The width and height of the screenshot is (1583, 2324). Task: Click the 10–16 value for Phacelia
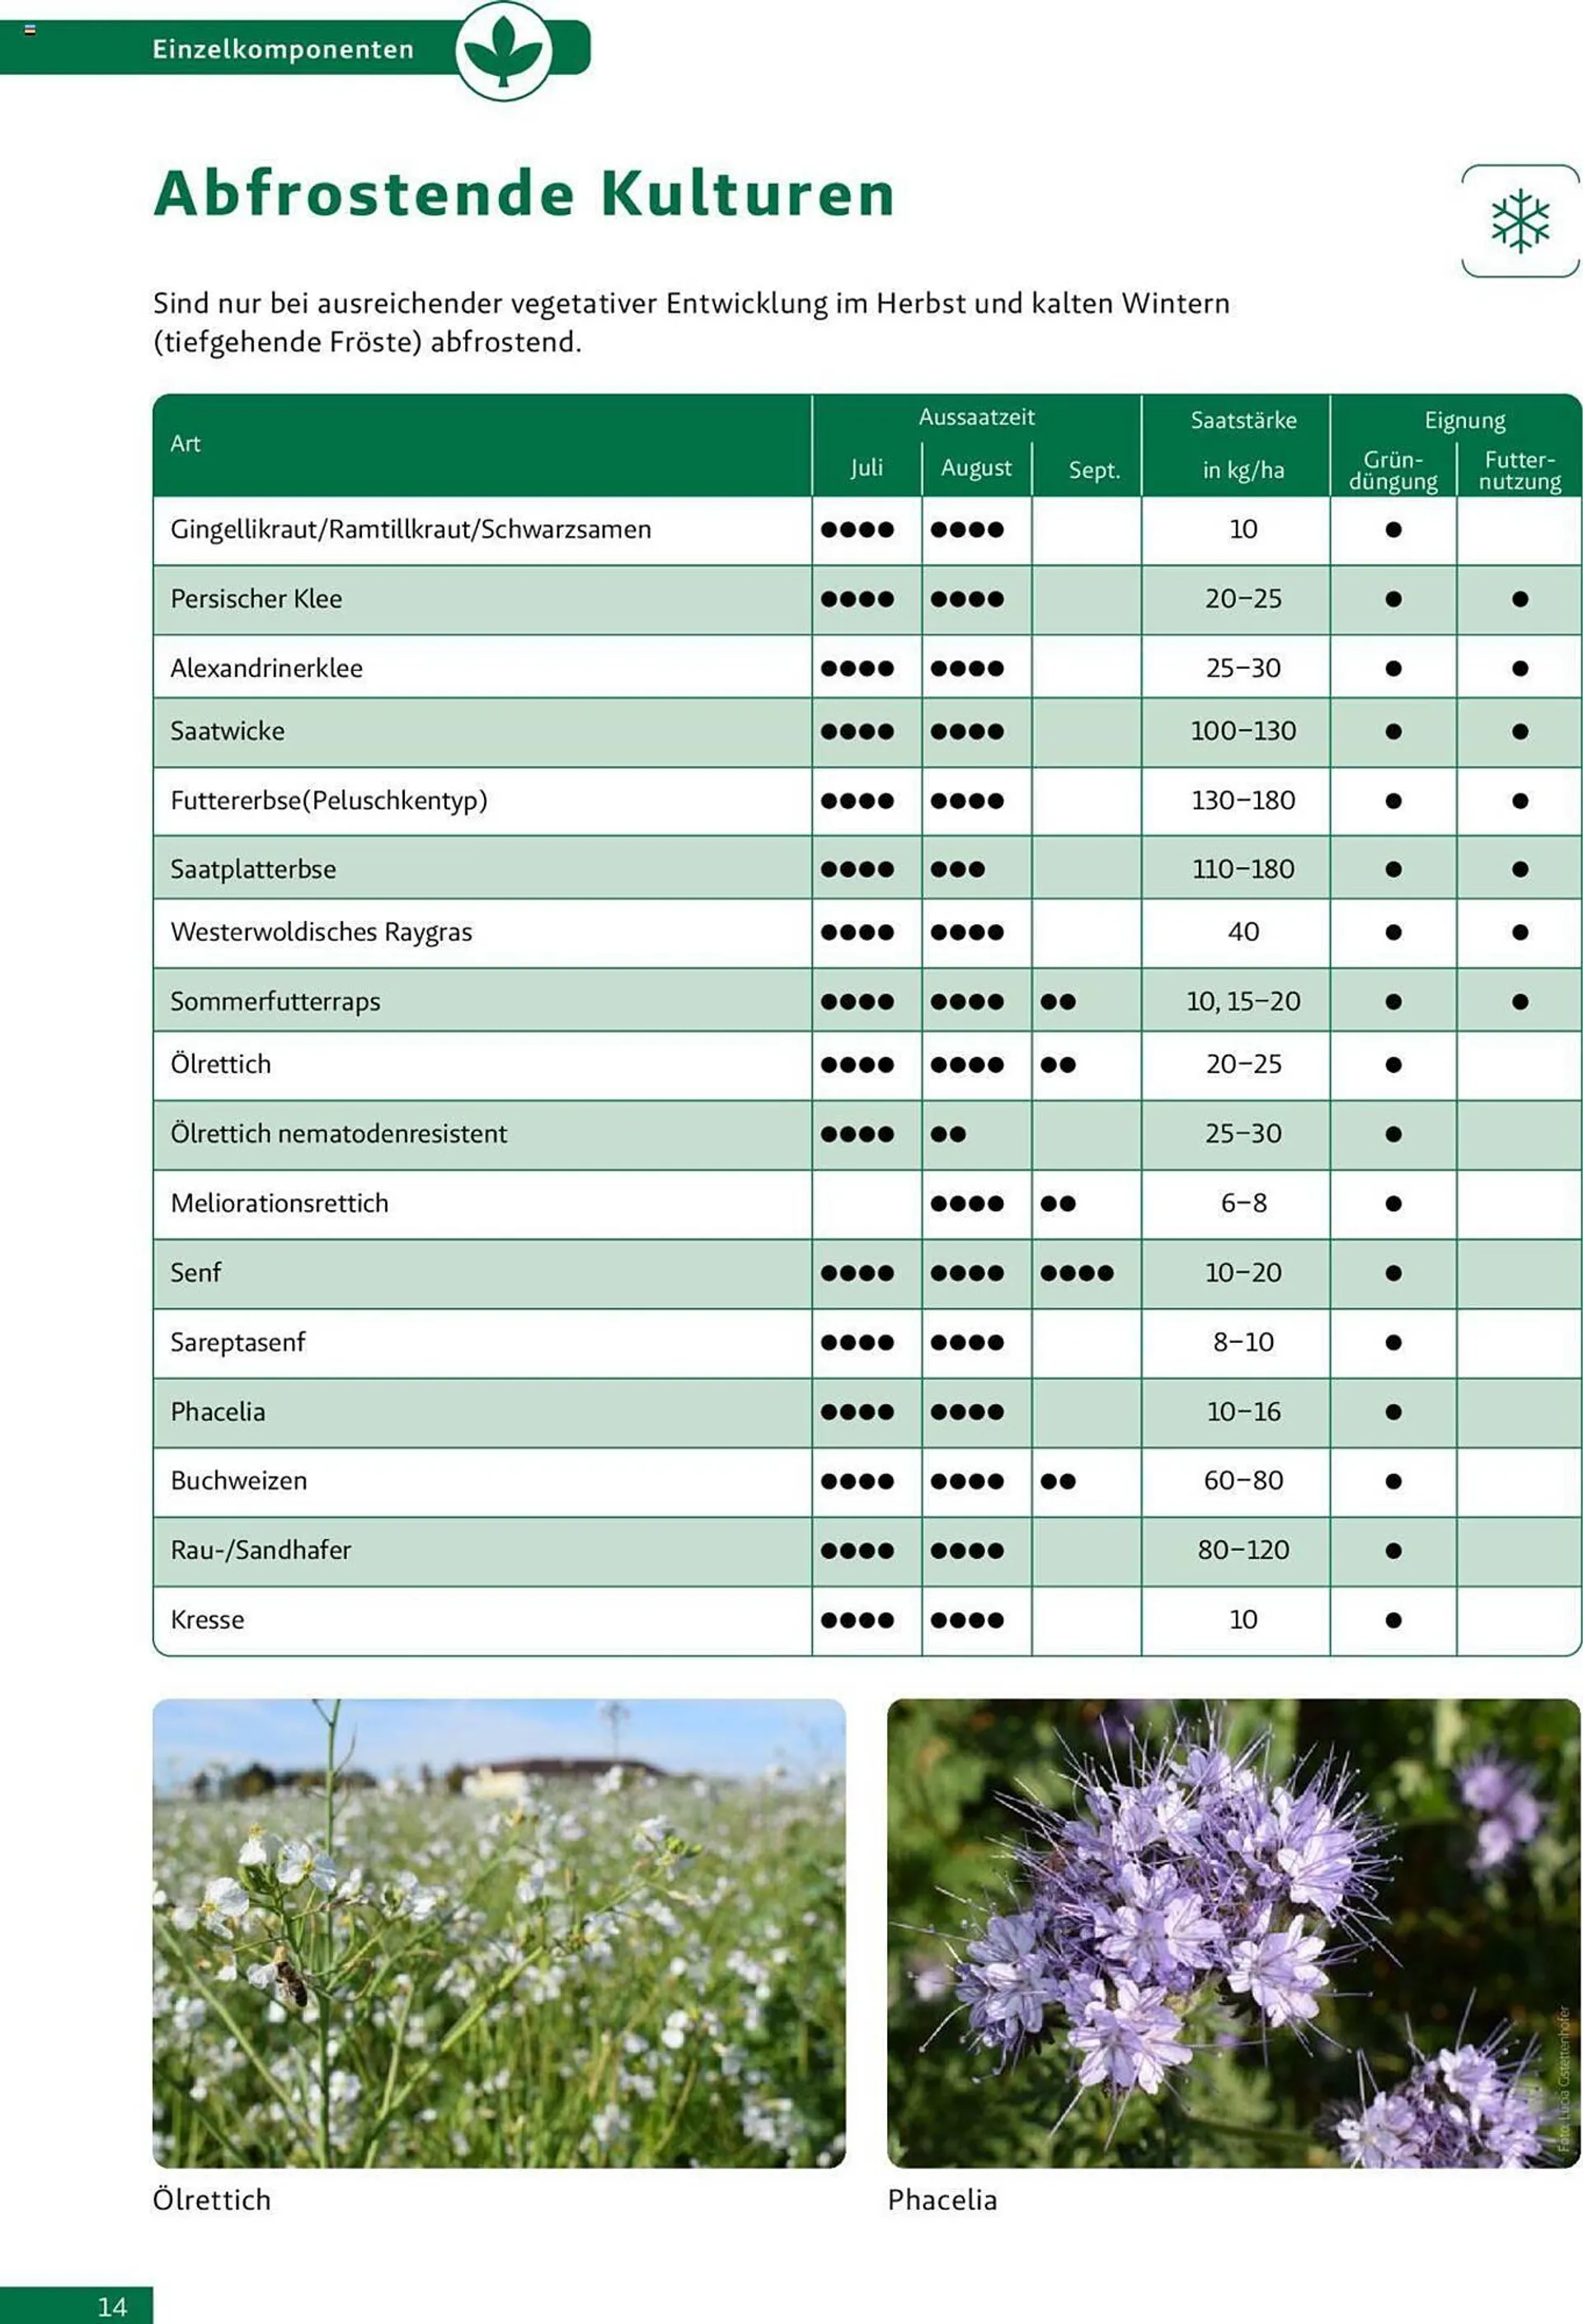pos(1243,1411)
